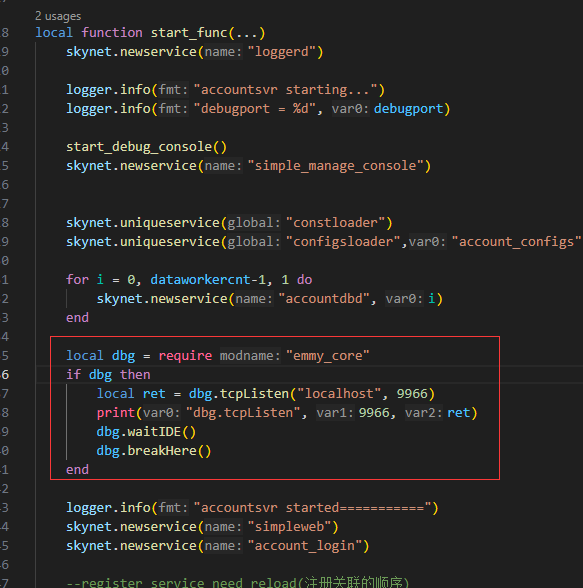Click the "account_login" string literal
Screen dimensions: 583x588
pyautogui.click(x=304, y=546)
